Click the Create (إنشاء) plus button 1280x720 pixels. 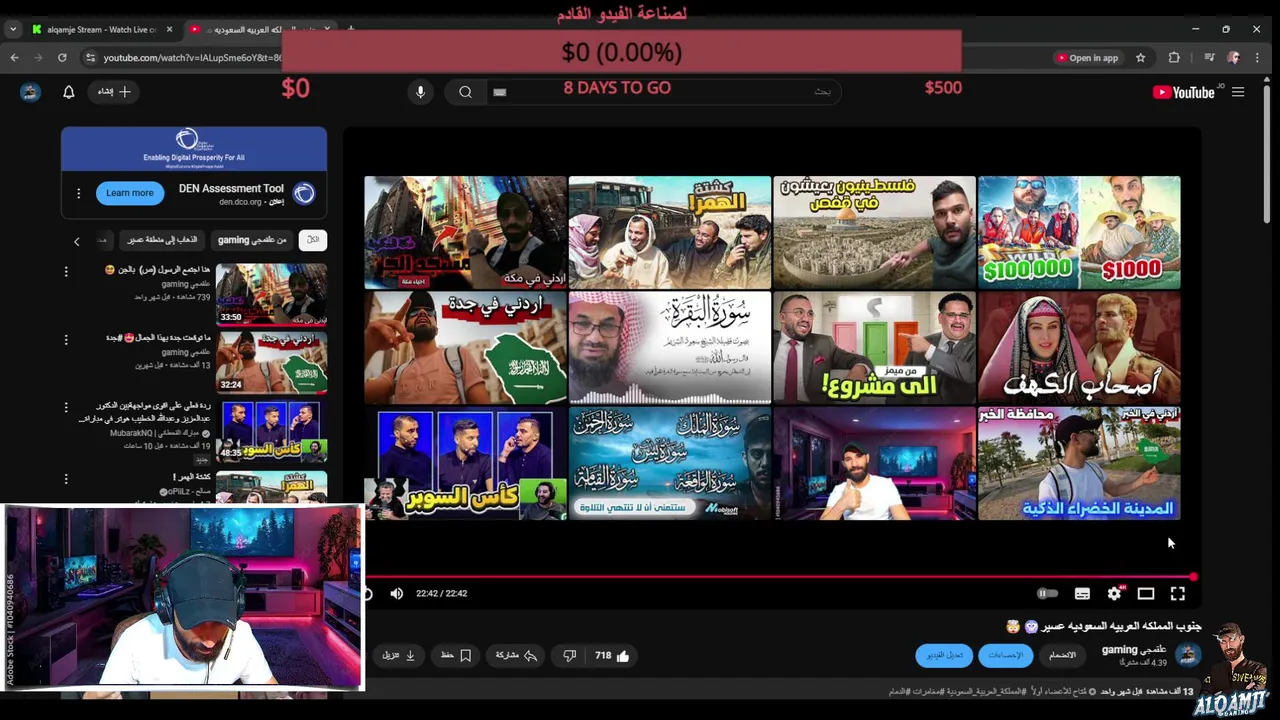(x=114, y=92)
